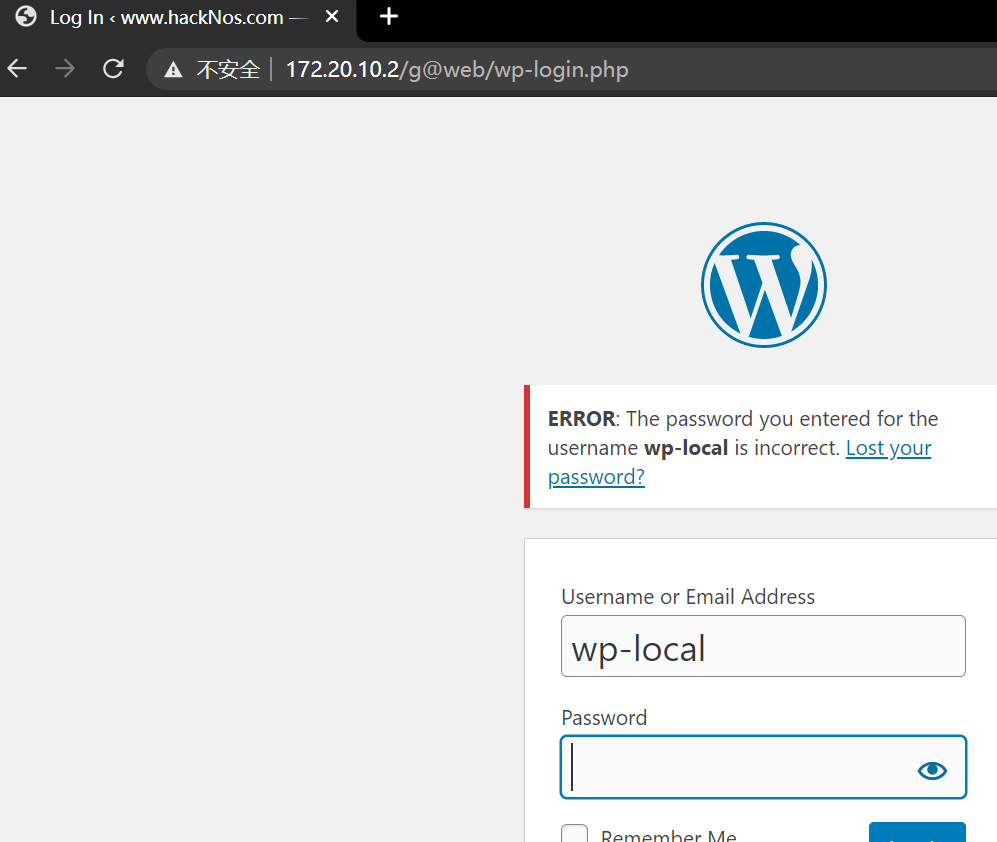
Task: Click the 'ERROR' text in notice
Action: (x=581, y=419)
